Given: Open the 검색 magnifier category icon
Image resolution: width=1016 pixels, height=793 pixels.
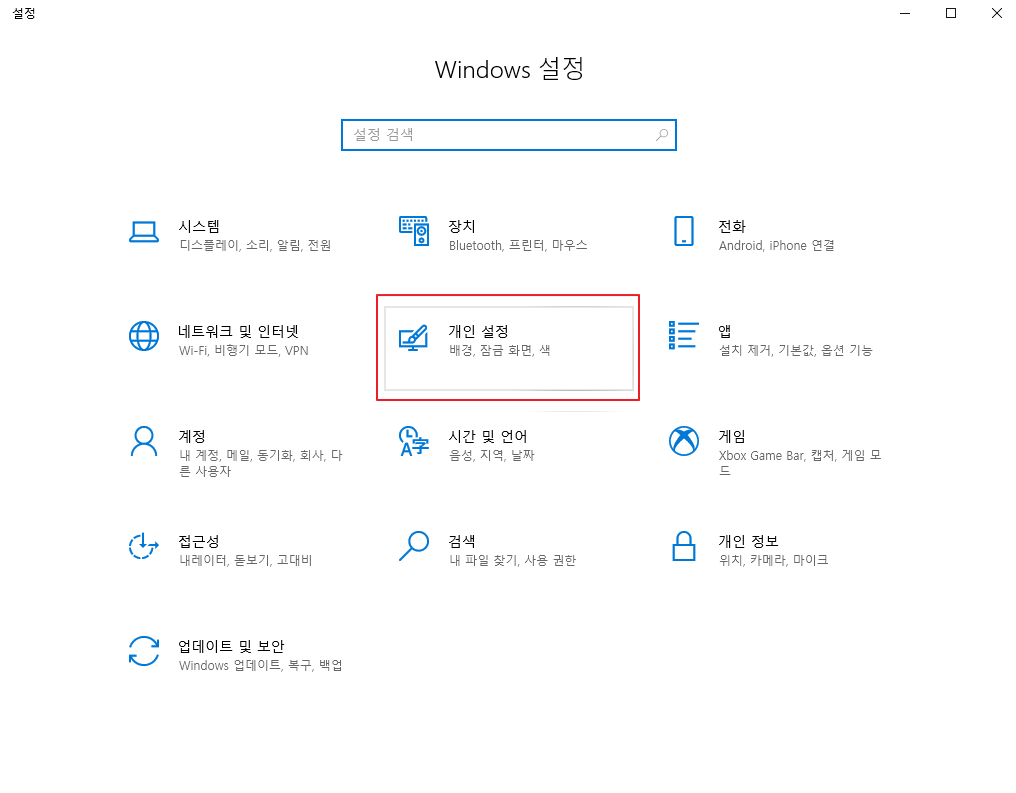Looking at the screenshot, I should tap(414, 546).
